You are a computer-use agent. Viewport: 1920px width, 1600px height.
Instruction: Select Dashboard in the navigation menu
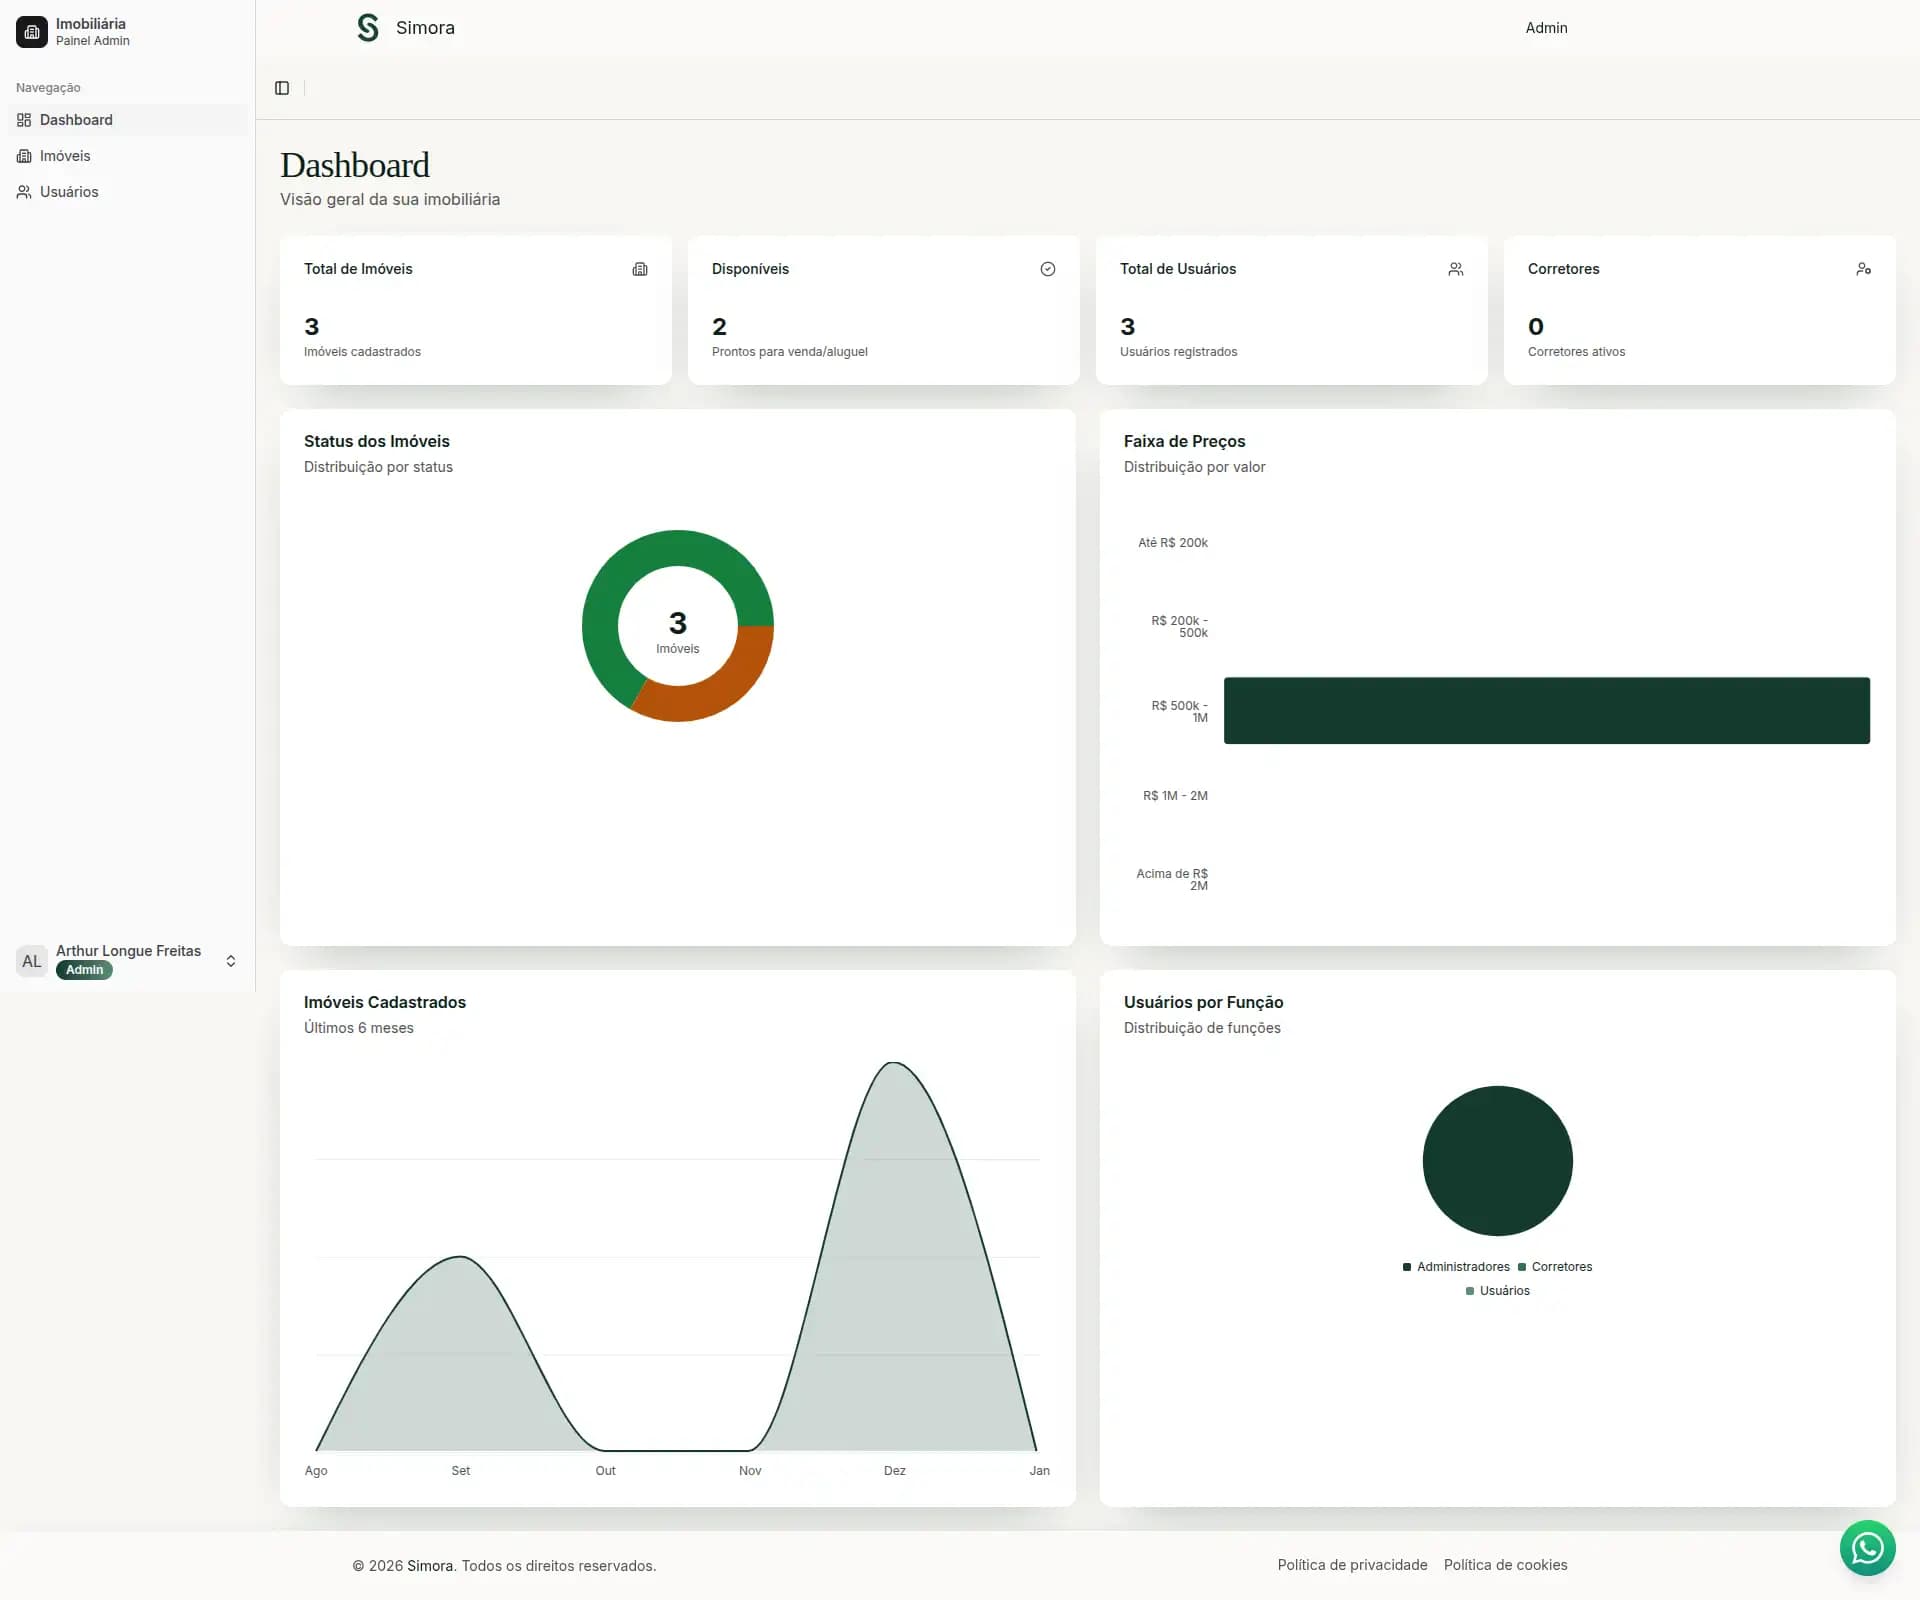click(74, 120)
